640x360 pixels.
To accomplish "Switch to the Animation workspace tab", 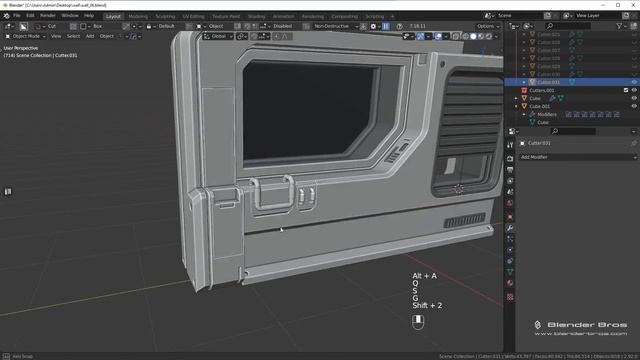I will (x=283, y=16).
